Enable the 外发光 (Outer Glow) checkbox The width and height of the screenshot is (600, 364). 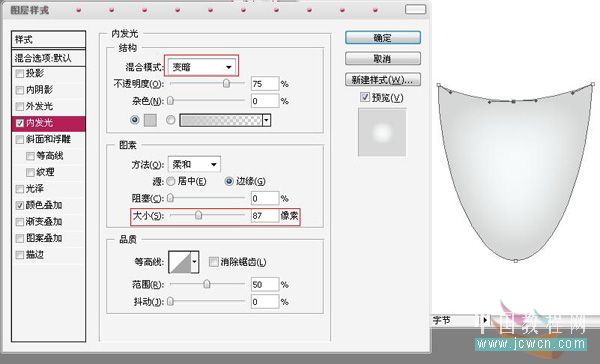point(20,106)
